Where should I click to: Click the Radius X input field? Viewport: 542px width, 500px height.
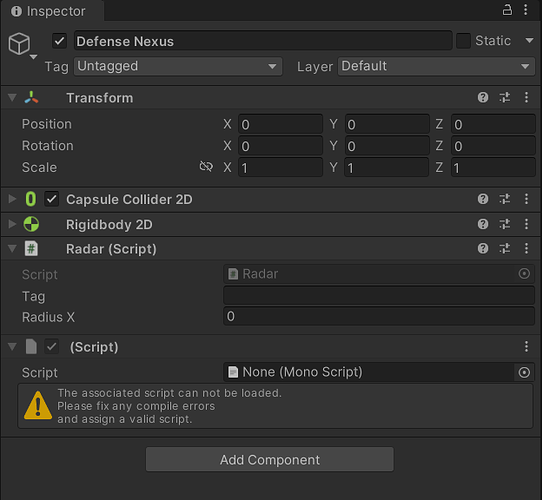379,316
